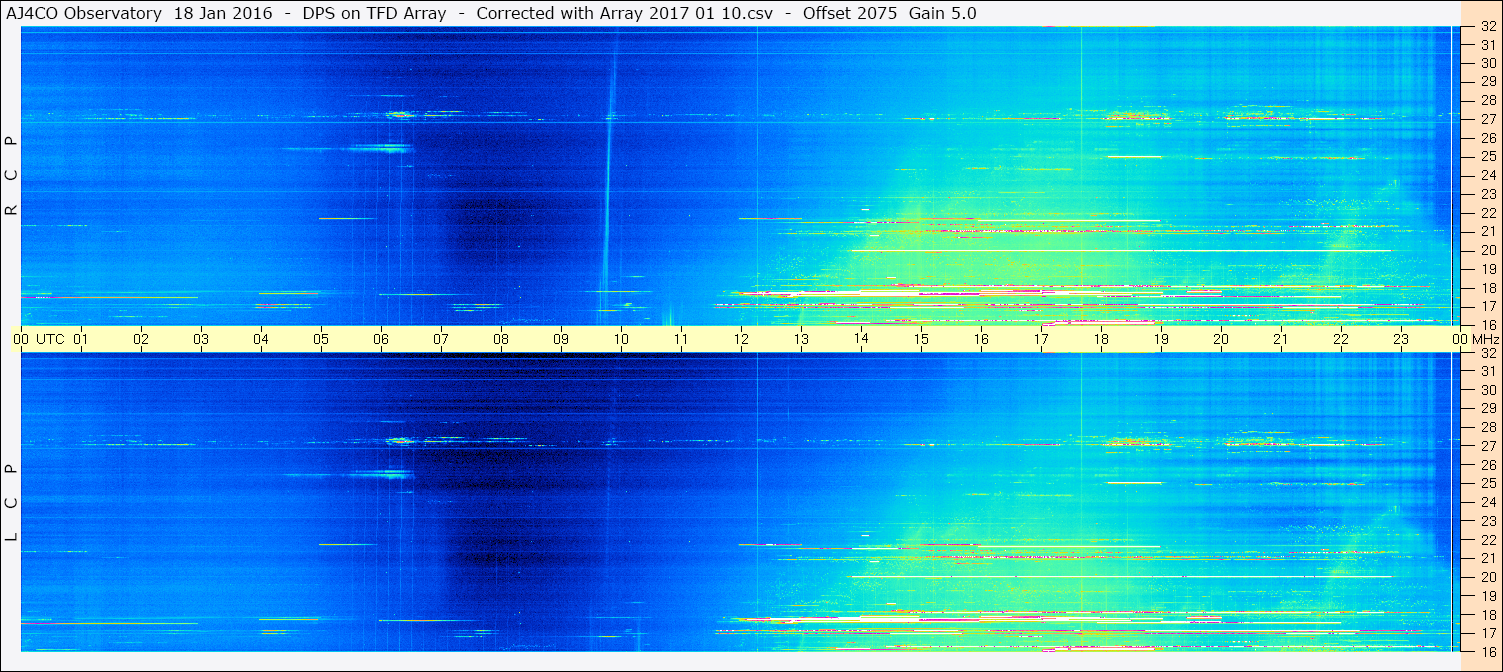Click the 16 MHz tick in RCP scale
Image resolution: width=1503 pixels, height=672 pixels.
point(1487,324)
